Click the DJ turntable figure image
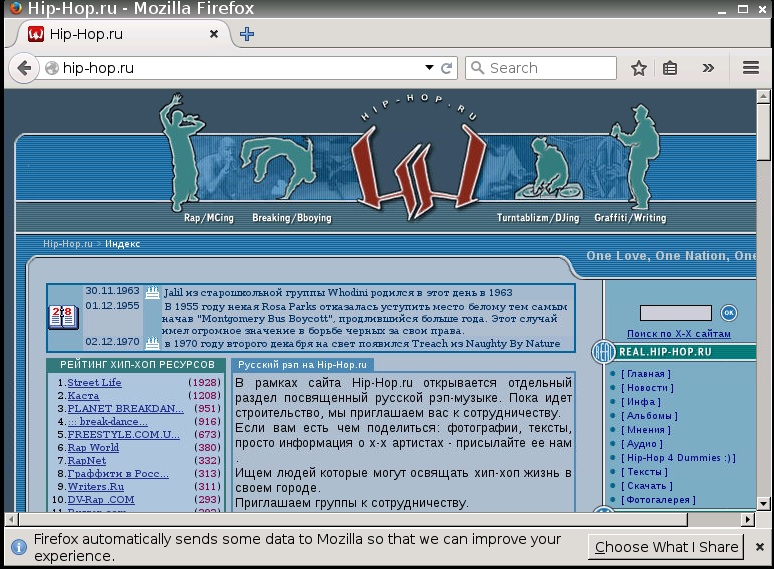The image size is (774, 569). [x=549, y=169]
